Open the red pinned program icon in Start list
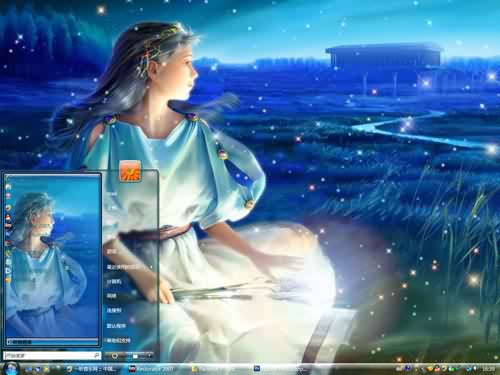 point(8,218)
